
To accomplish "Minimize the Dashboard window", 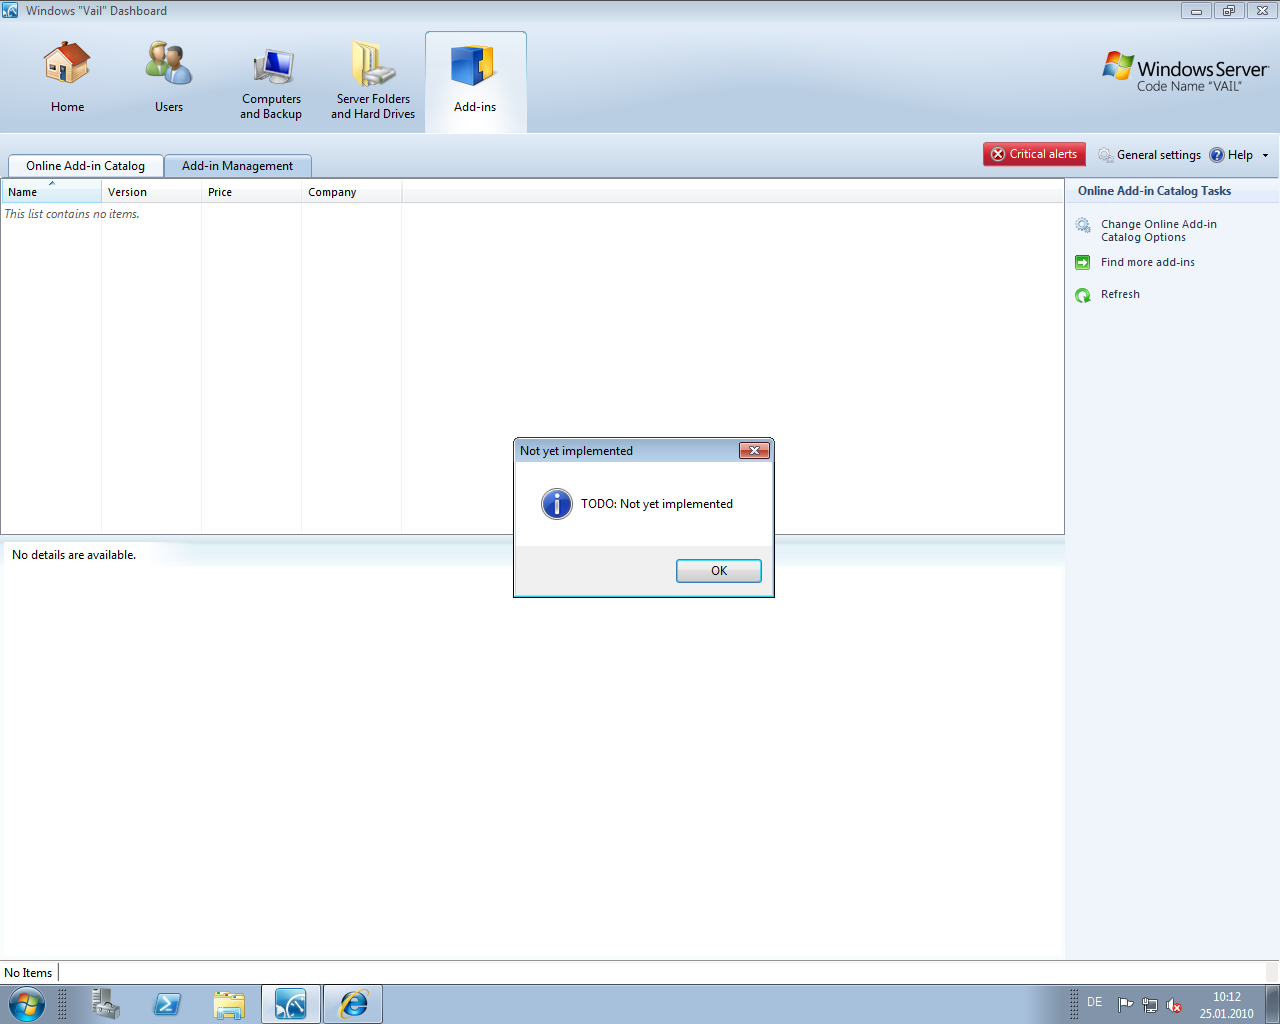I will point(1196,11).
